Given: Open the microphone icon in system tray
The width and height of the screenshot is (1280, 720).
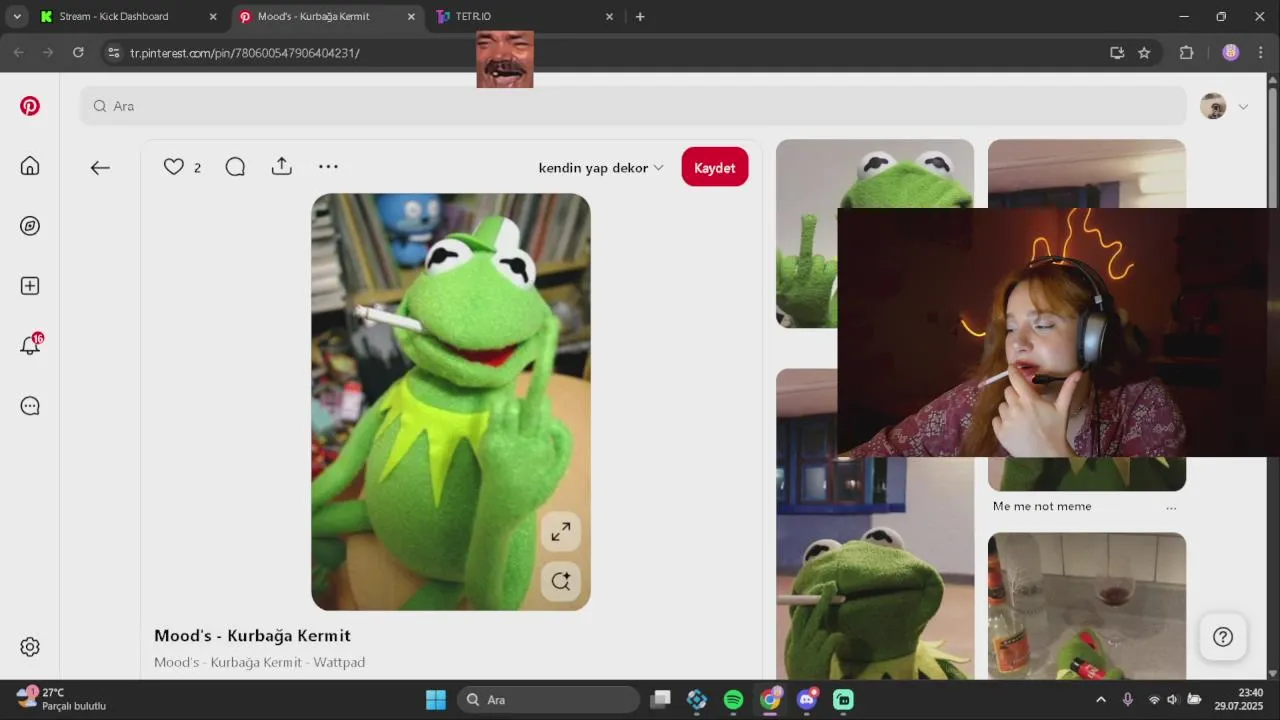Looking at the screenshot, I should click(x=1128, y=700).
